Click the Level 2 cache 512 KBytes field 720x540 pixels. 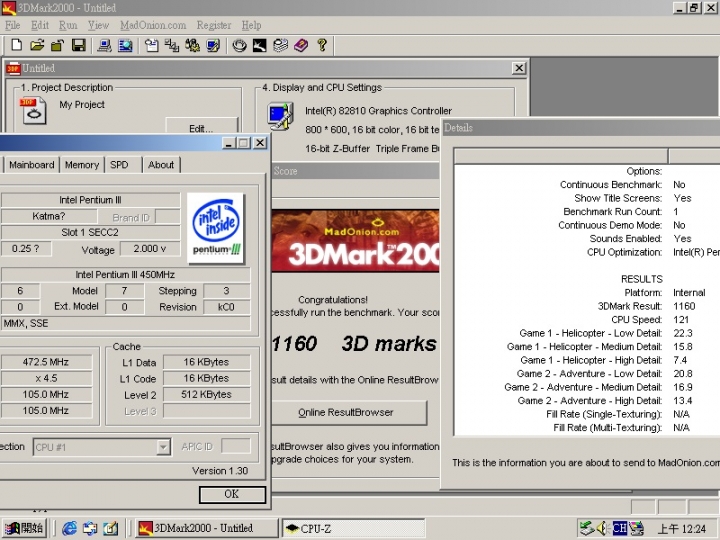click(x=207, y=394)
